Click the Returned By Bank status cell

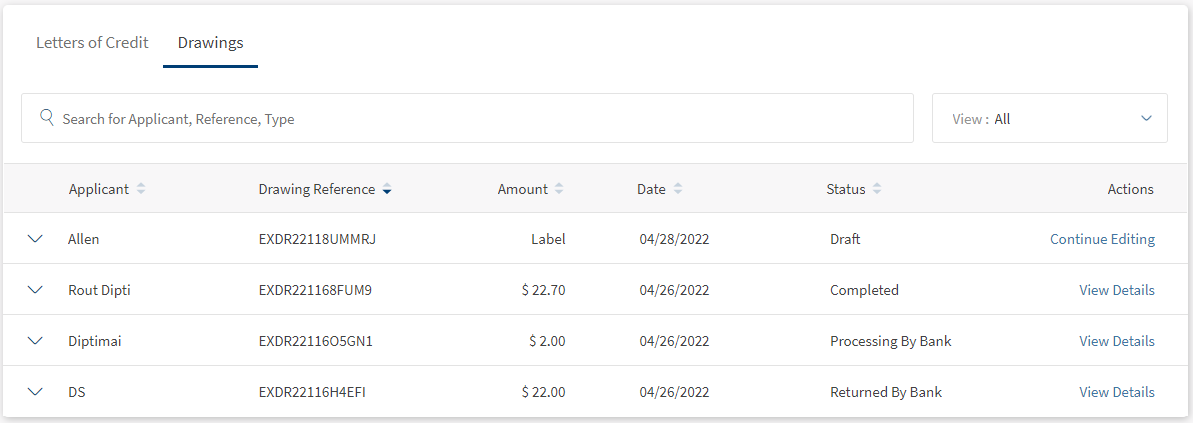[x=886, y=392]
